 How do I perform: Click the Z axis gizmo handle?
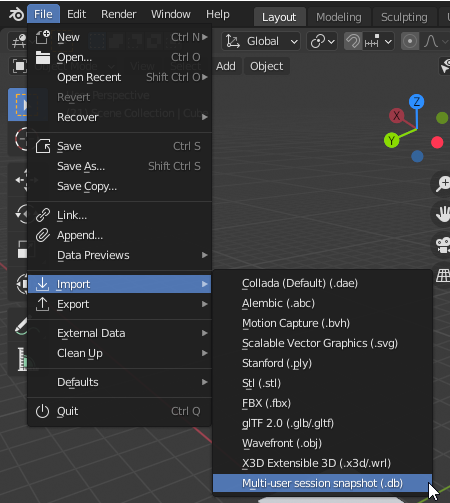(x=417, y=102)
